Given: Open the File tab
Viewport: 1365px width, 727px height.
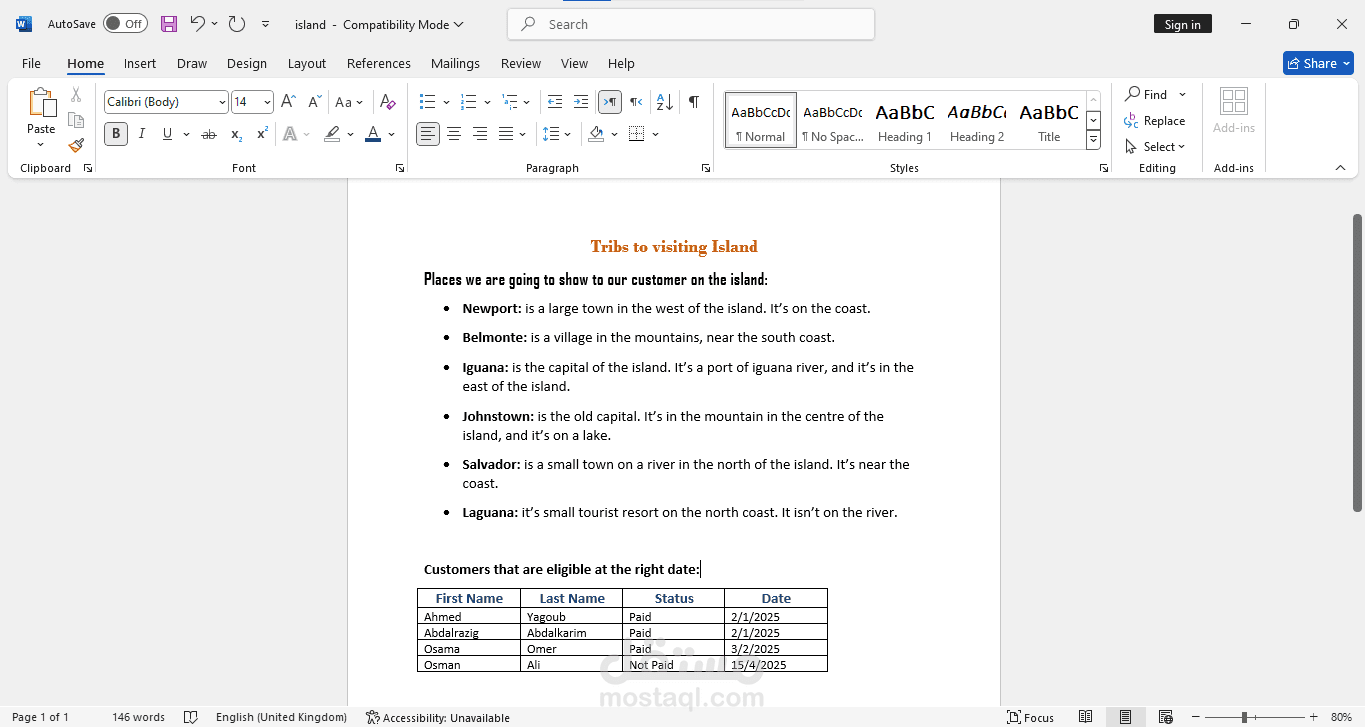Looking at the screenshot, I should point(31,63).
